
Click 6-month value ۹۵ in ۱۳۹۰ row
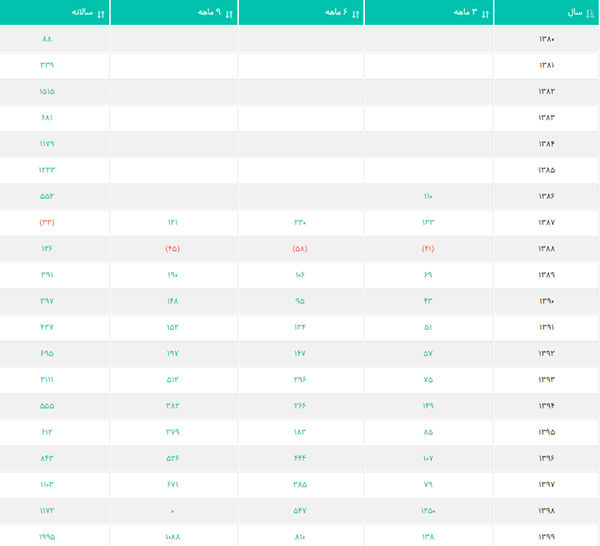coord(300,301)
